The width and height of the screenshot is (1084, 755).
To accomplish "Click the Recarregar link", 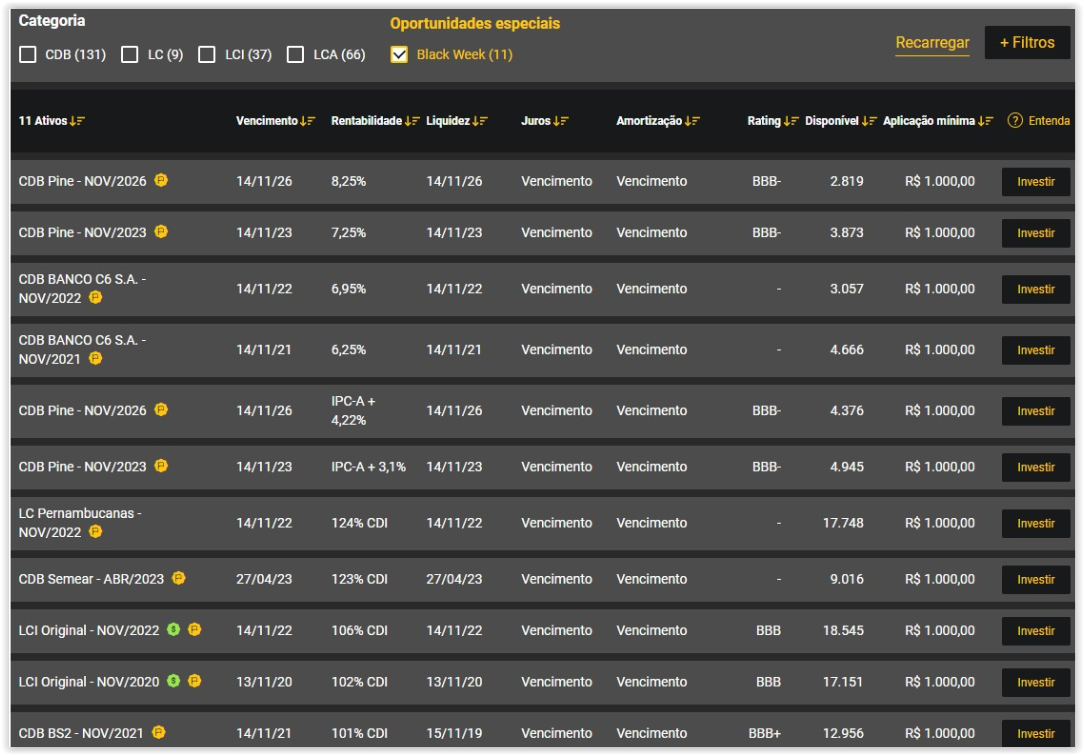I will [932, 43].
